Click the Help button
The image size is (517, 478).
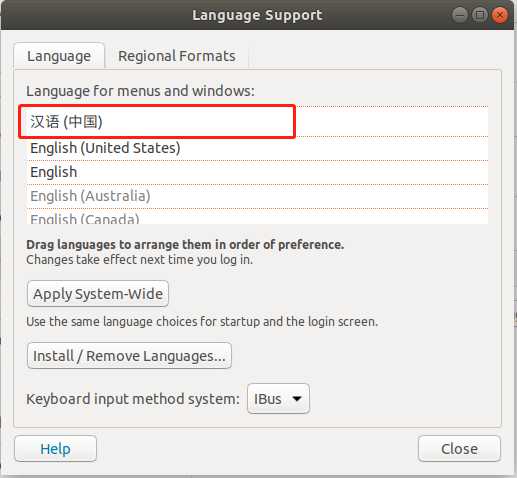[56, 449]
